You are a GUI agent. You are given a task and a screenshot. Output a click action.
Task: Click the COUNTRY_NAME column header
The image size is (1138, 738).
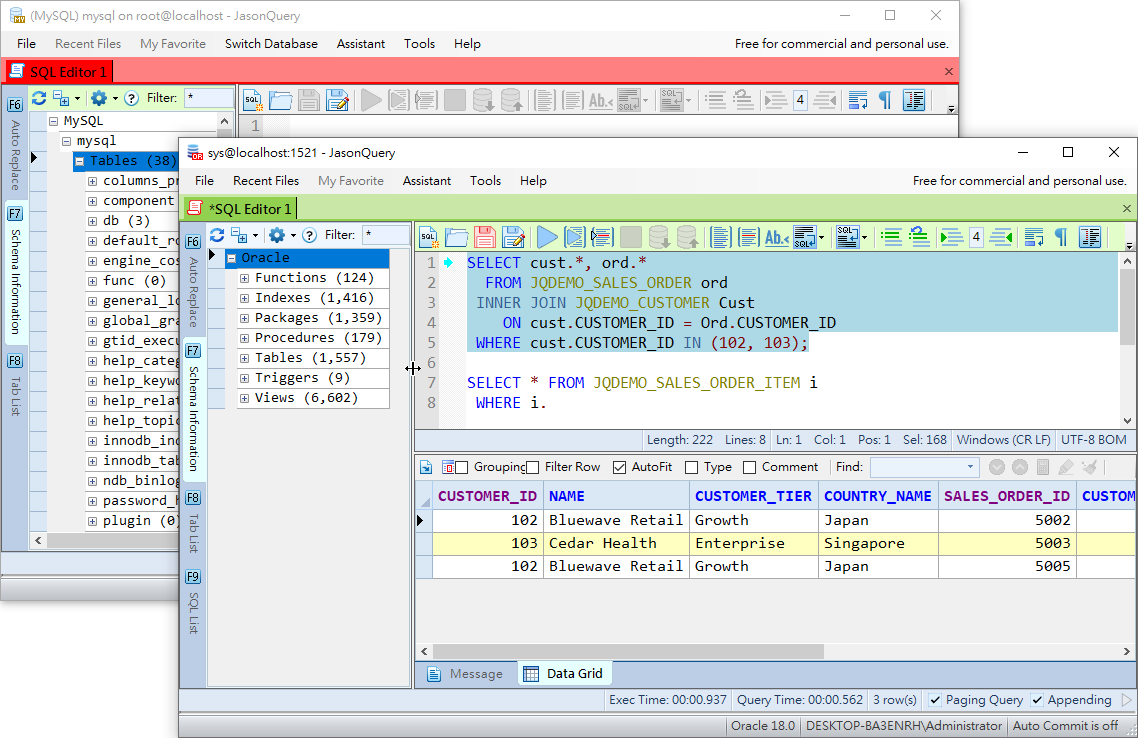coord(877,496)
